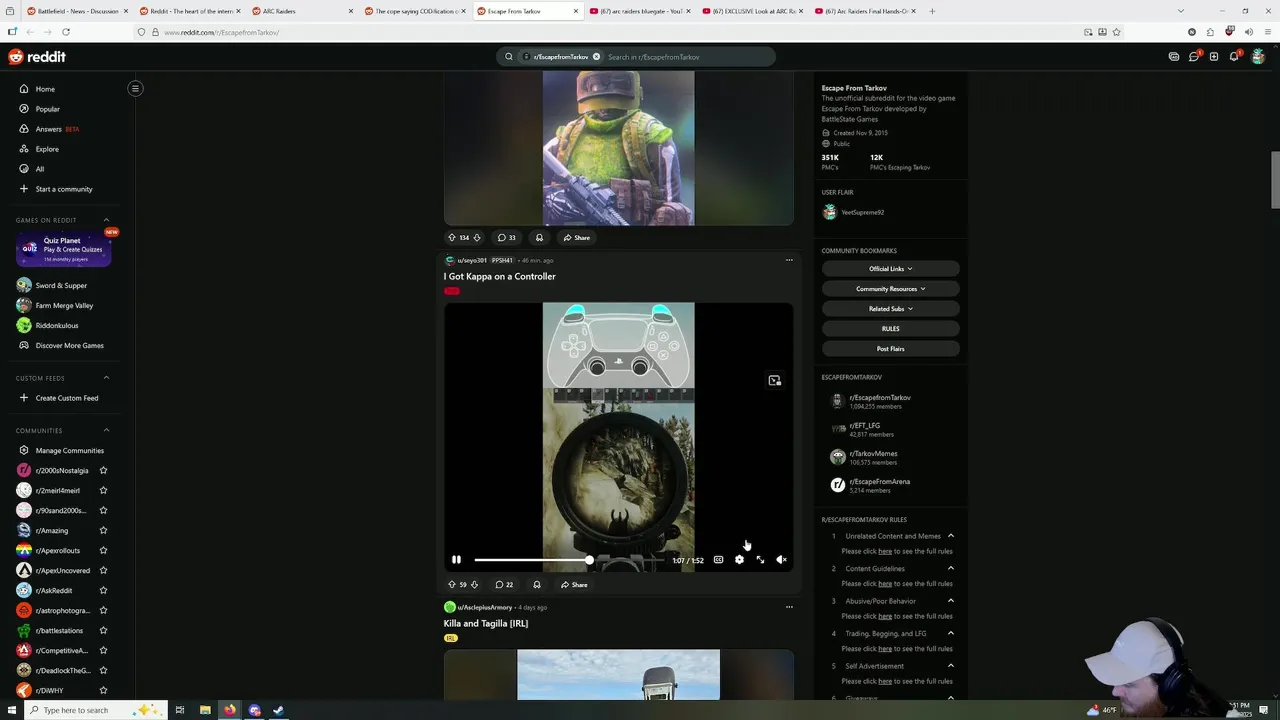
Task: Favorite r/AskReddit with its star
Action: (x=103, y=590)
